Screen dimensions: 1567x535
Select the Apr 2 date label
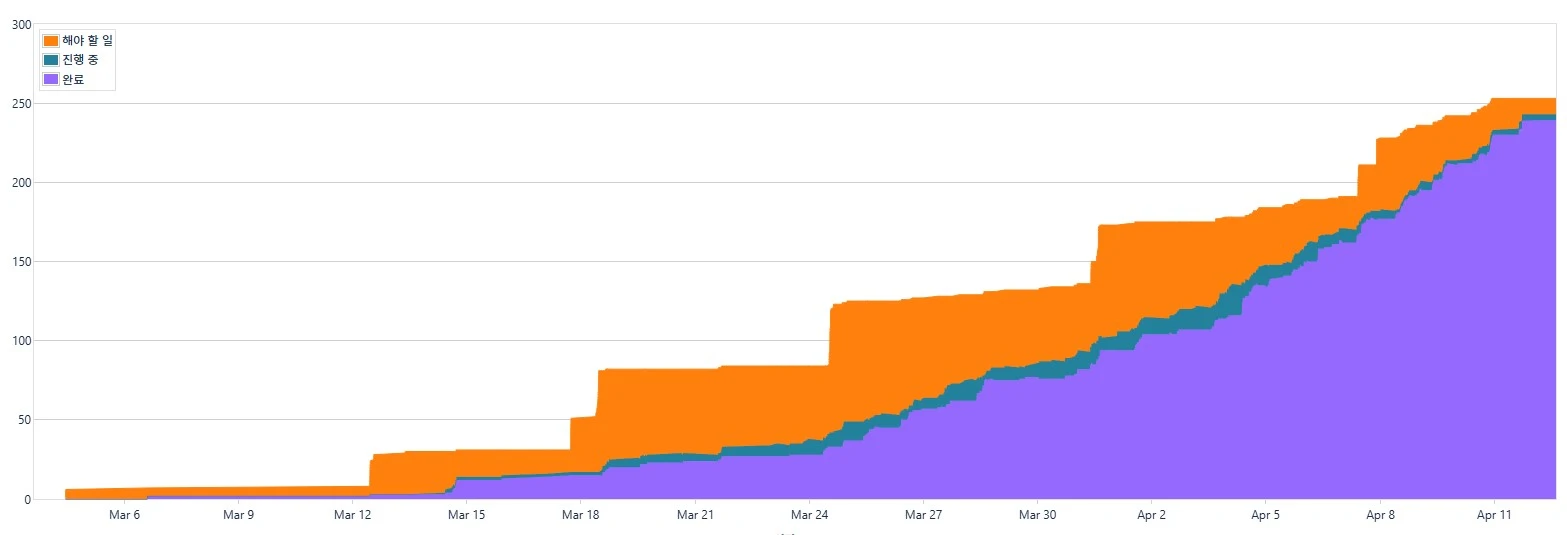pos(1151,515)
